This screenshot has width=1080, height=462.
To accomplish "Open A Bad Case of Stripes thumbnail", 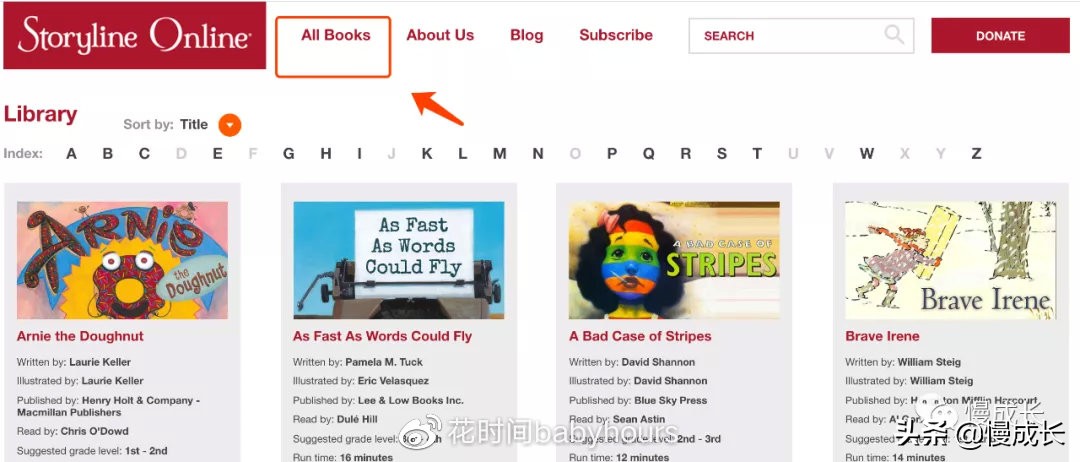I will [x=674, y=260].
